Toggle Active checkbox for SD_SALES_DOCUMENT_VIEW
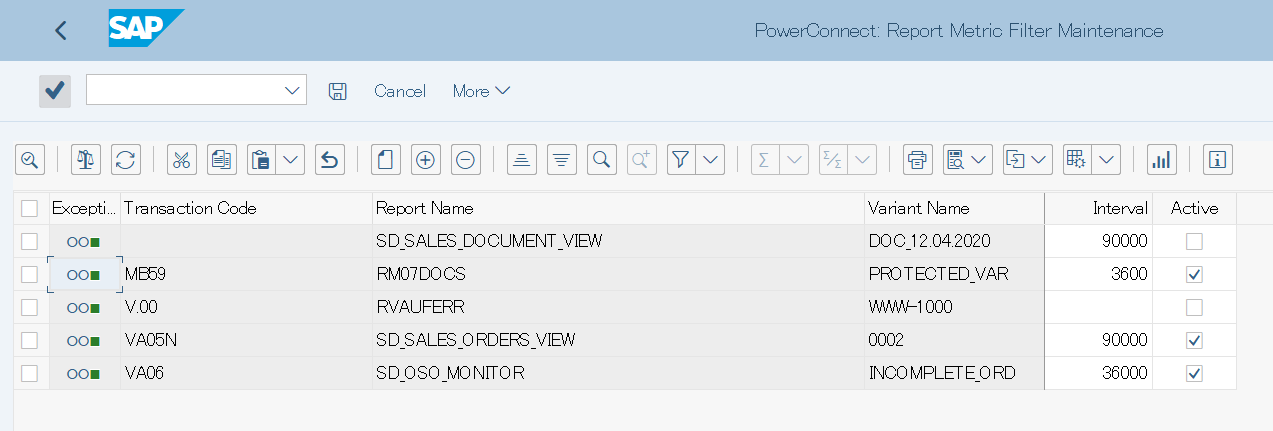 [x=1194, y=241]
